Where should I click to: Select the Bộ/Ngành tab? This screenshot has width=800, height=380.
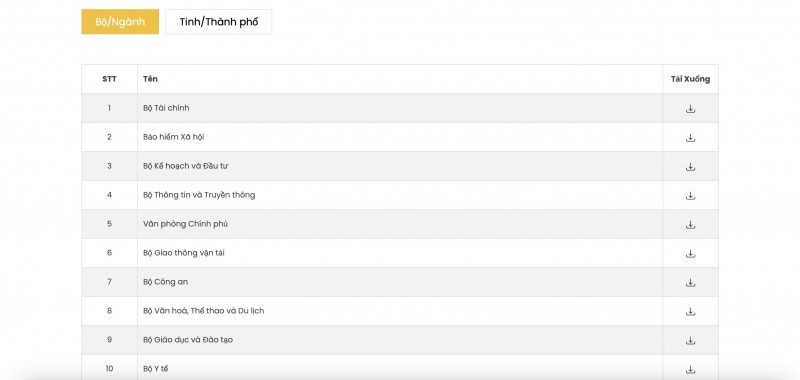click(120, 22)
